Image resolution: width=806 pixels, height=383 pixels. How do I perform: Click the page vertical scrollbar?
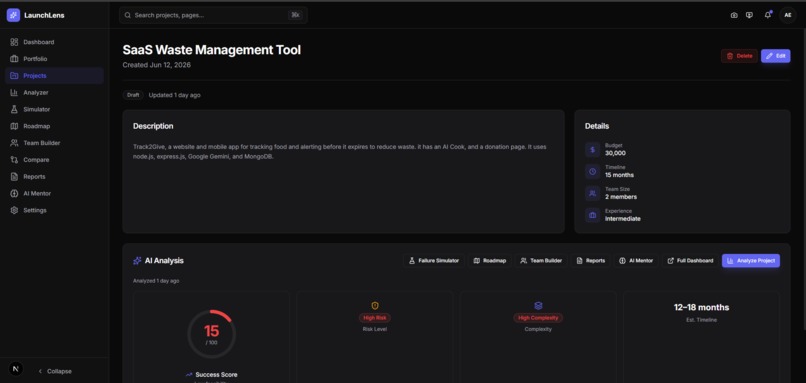tap(803, 180)
